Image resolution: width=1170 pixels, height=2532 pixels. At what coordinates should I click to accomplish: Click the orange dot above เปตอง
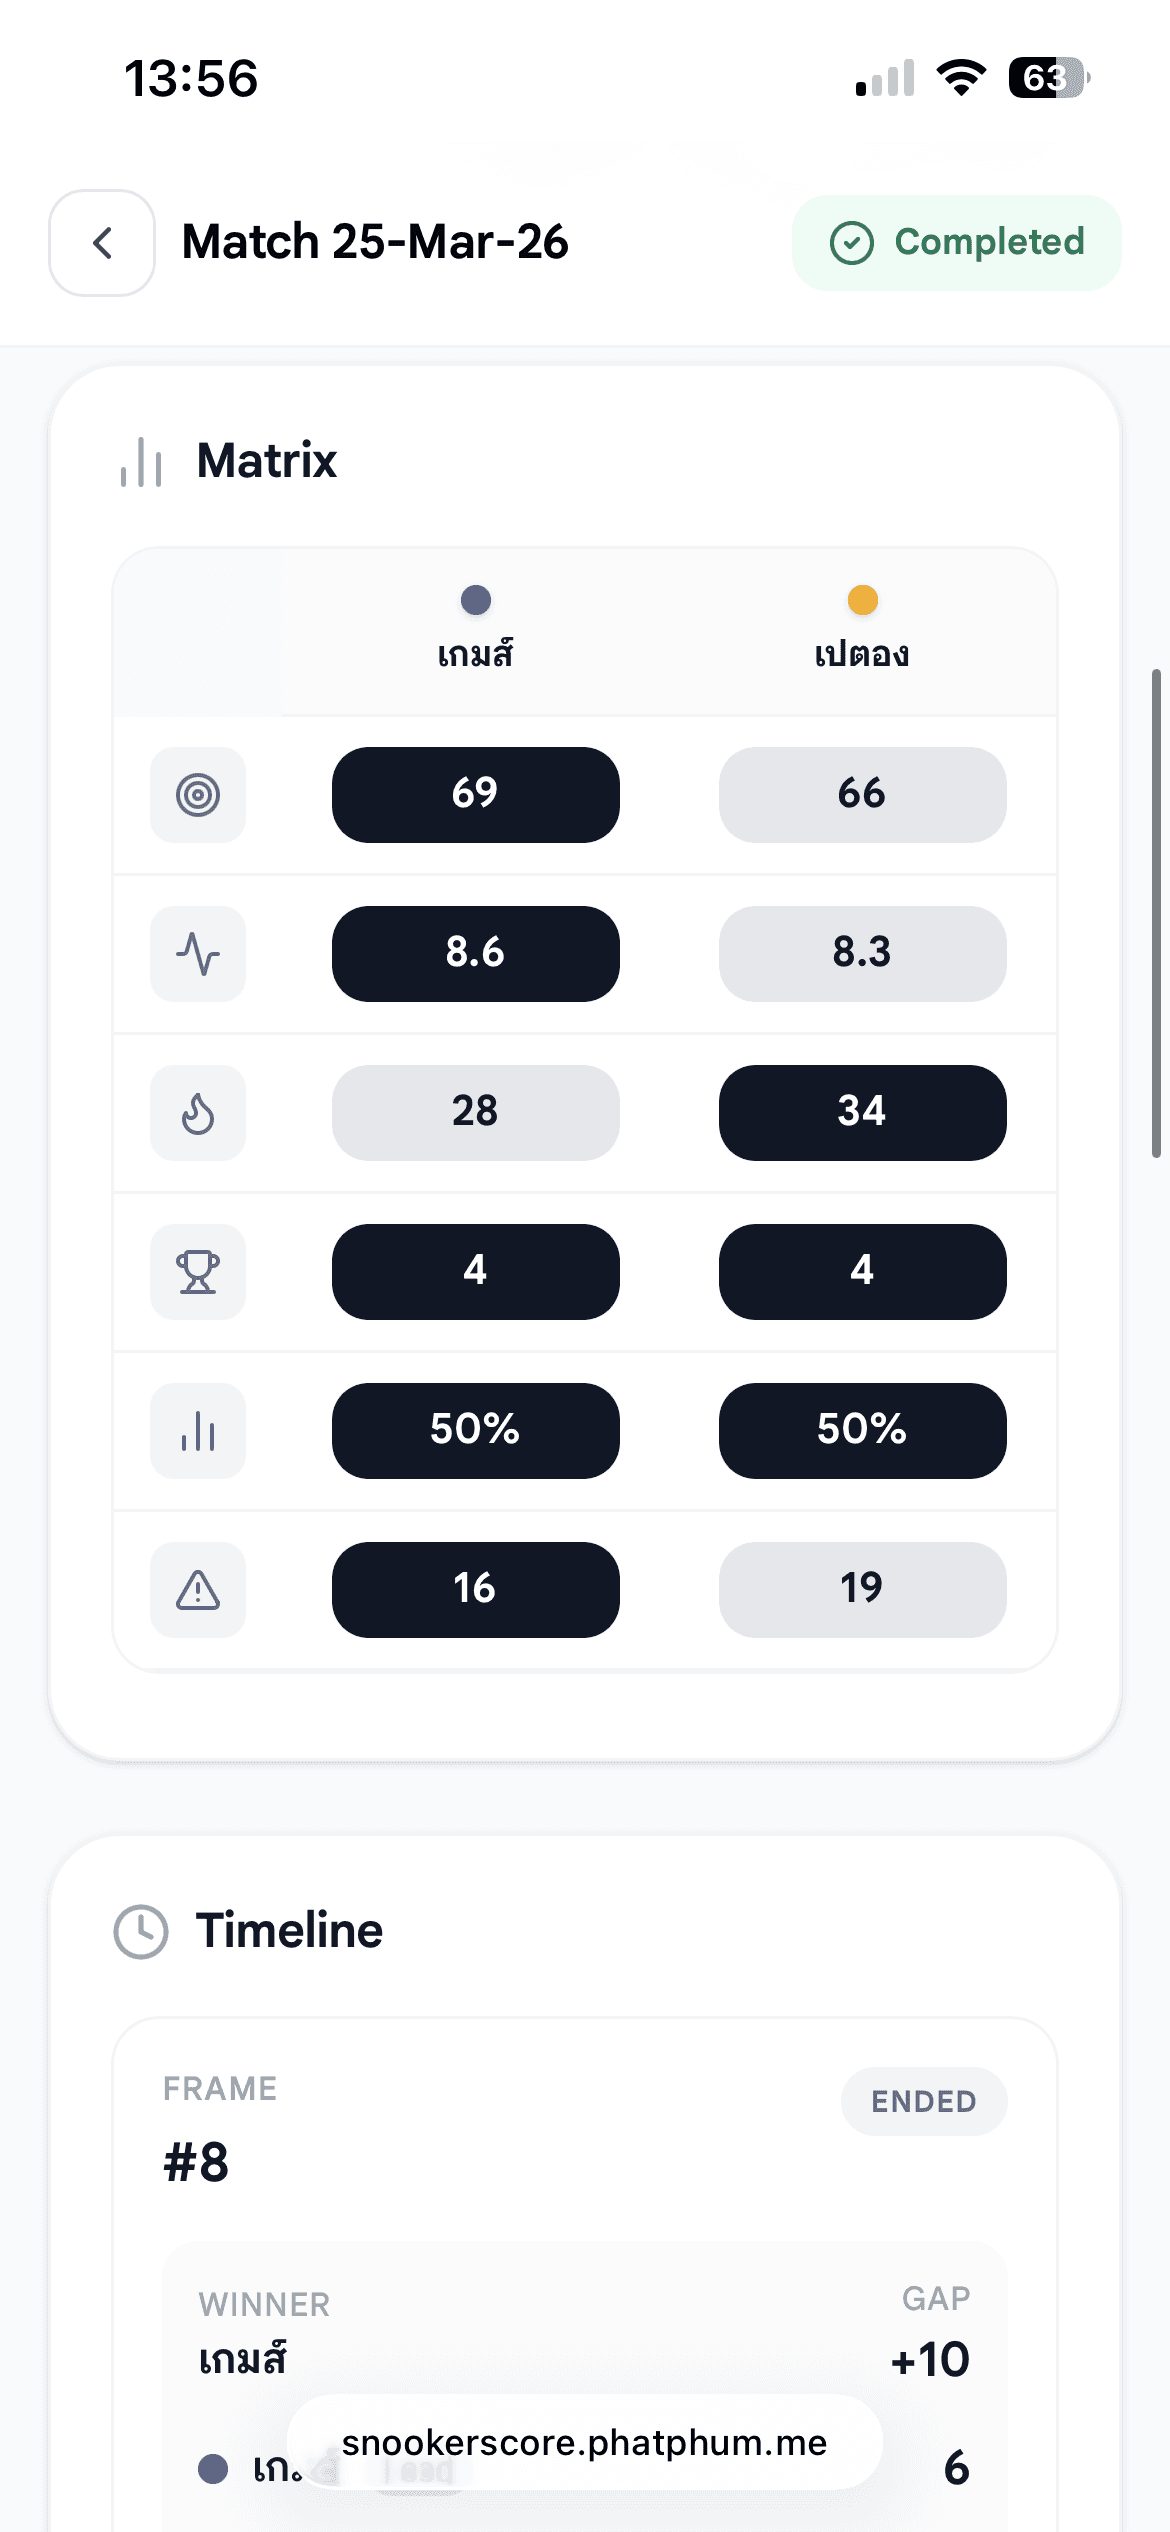pyautogui.click(x=862, y=600)
